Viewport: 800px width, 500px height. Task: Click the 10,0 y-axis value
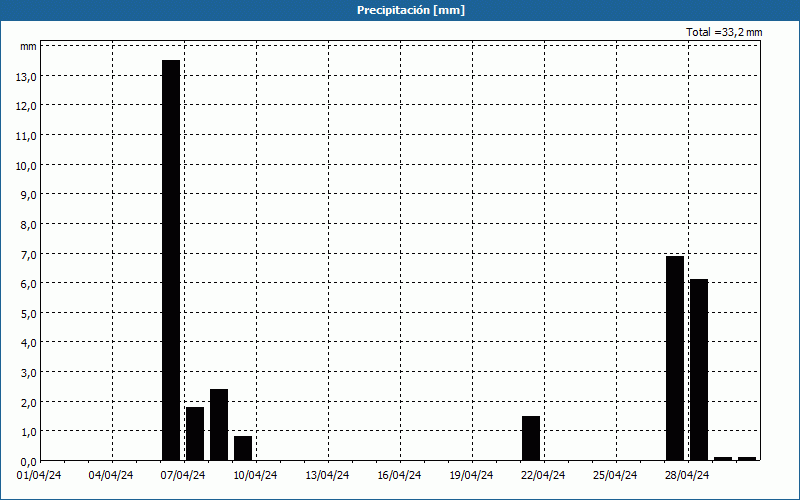click(26, 165)
